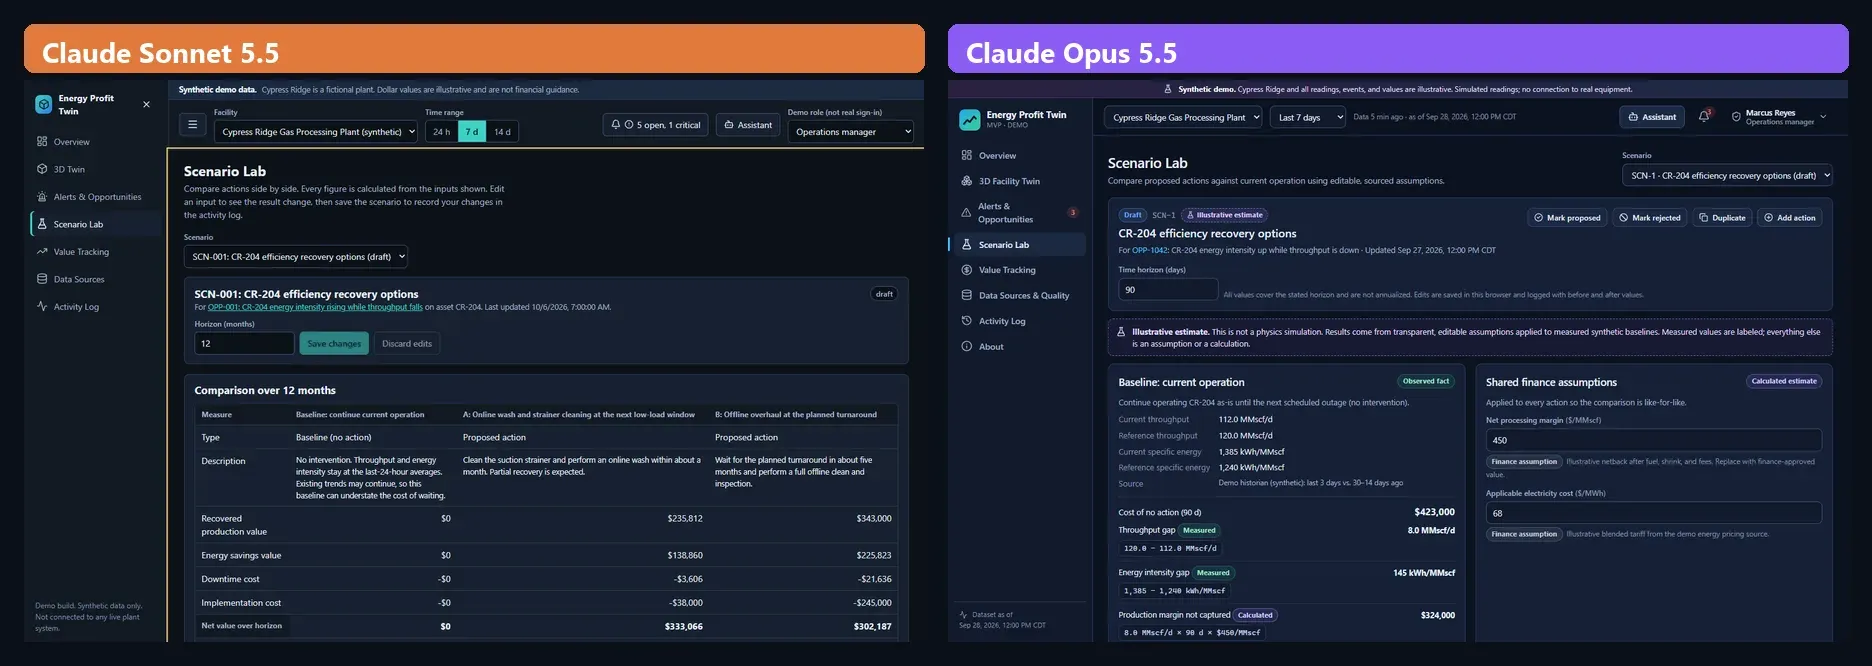
Task: Click the red 3 alerts badge, Opus sidebar
Action: [1073, 212]
